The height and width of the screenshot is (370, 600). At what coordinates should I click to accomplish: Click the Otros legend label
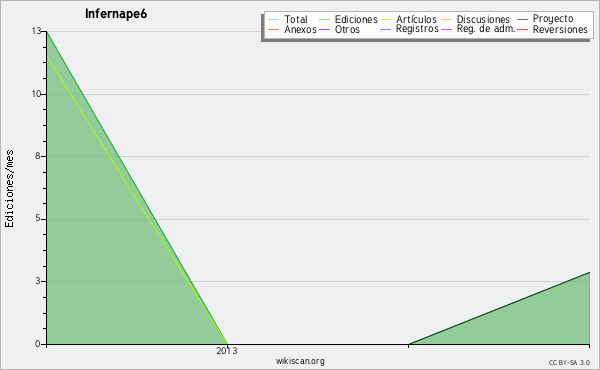[x=347, y=29]
